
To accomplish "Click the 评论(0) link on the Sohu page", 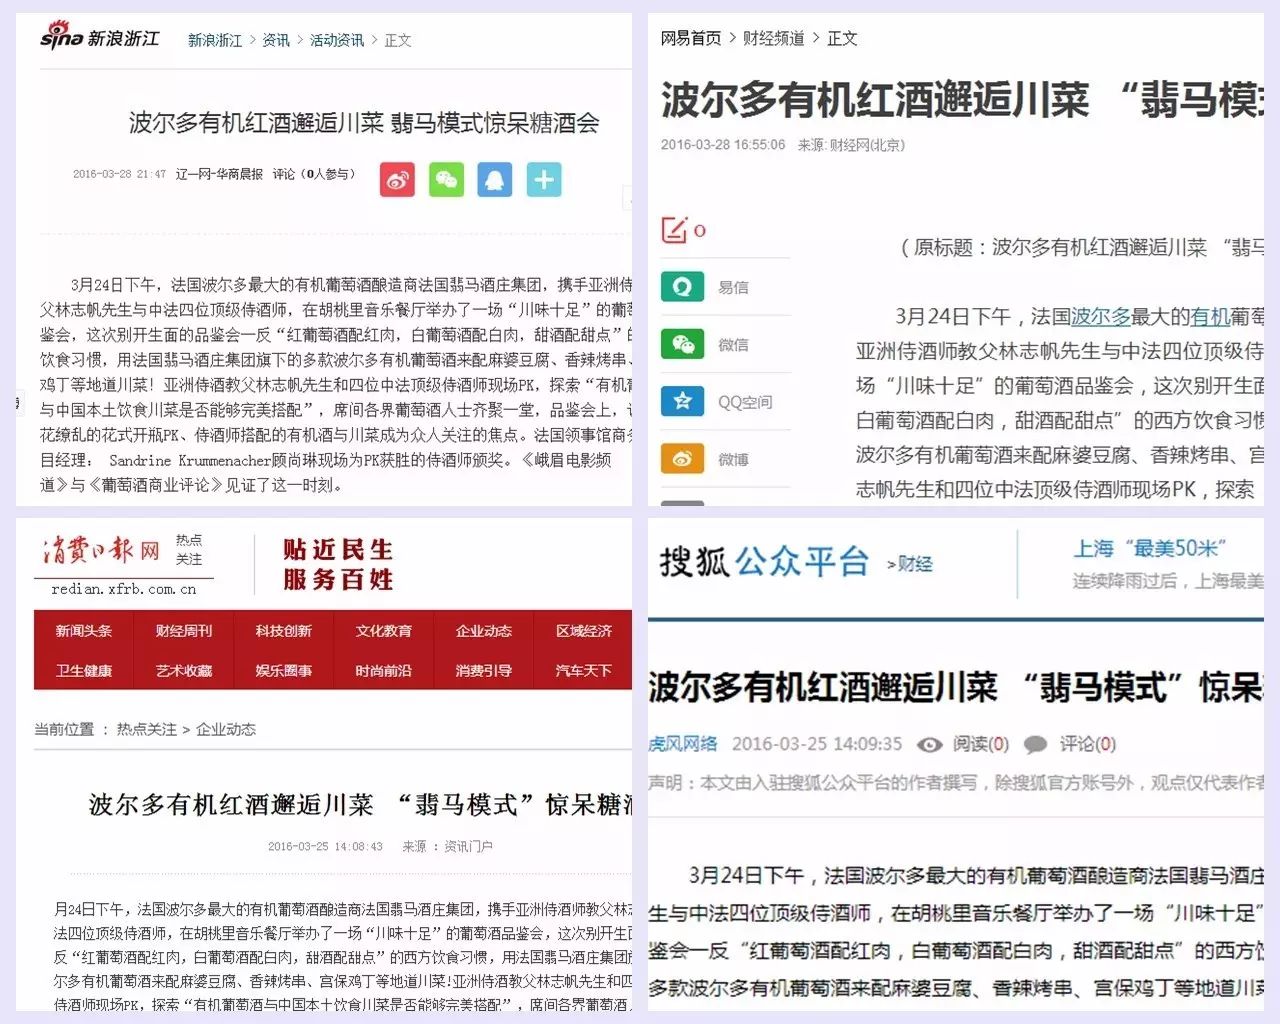I will (1088, 744).
